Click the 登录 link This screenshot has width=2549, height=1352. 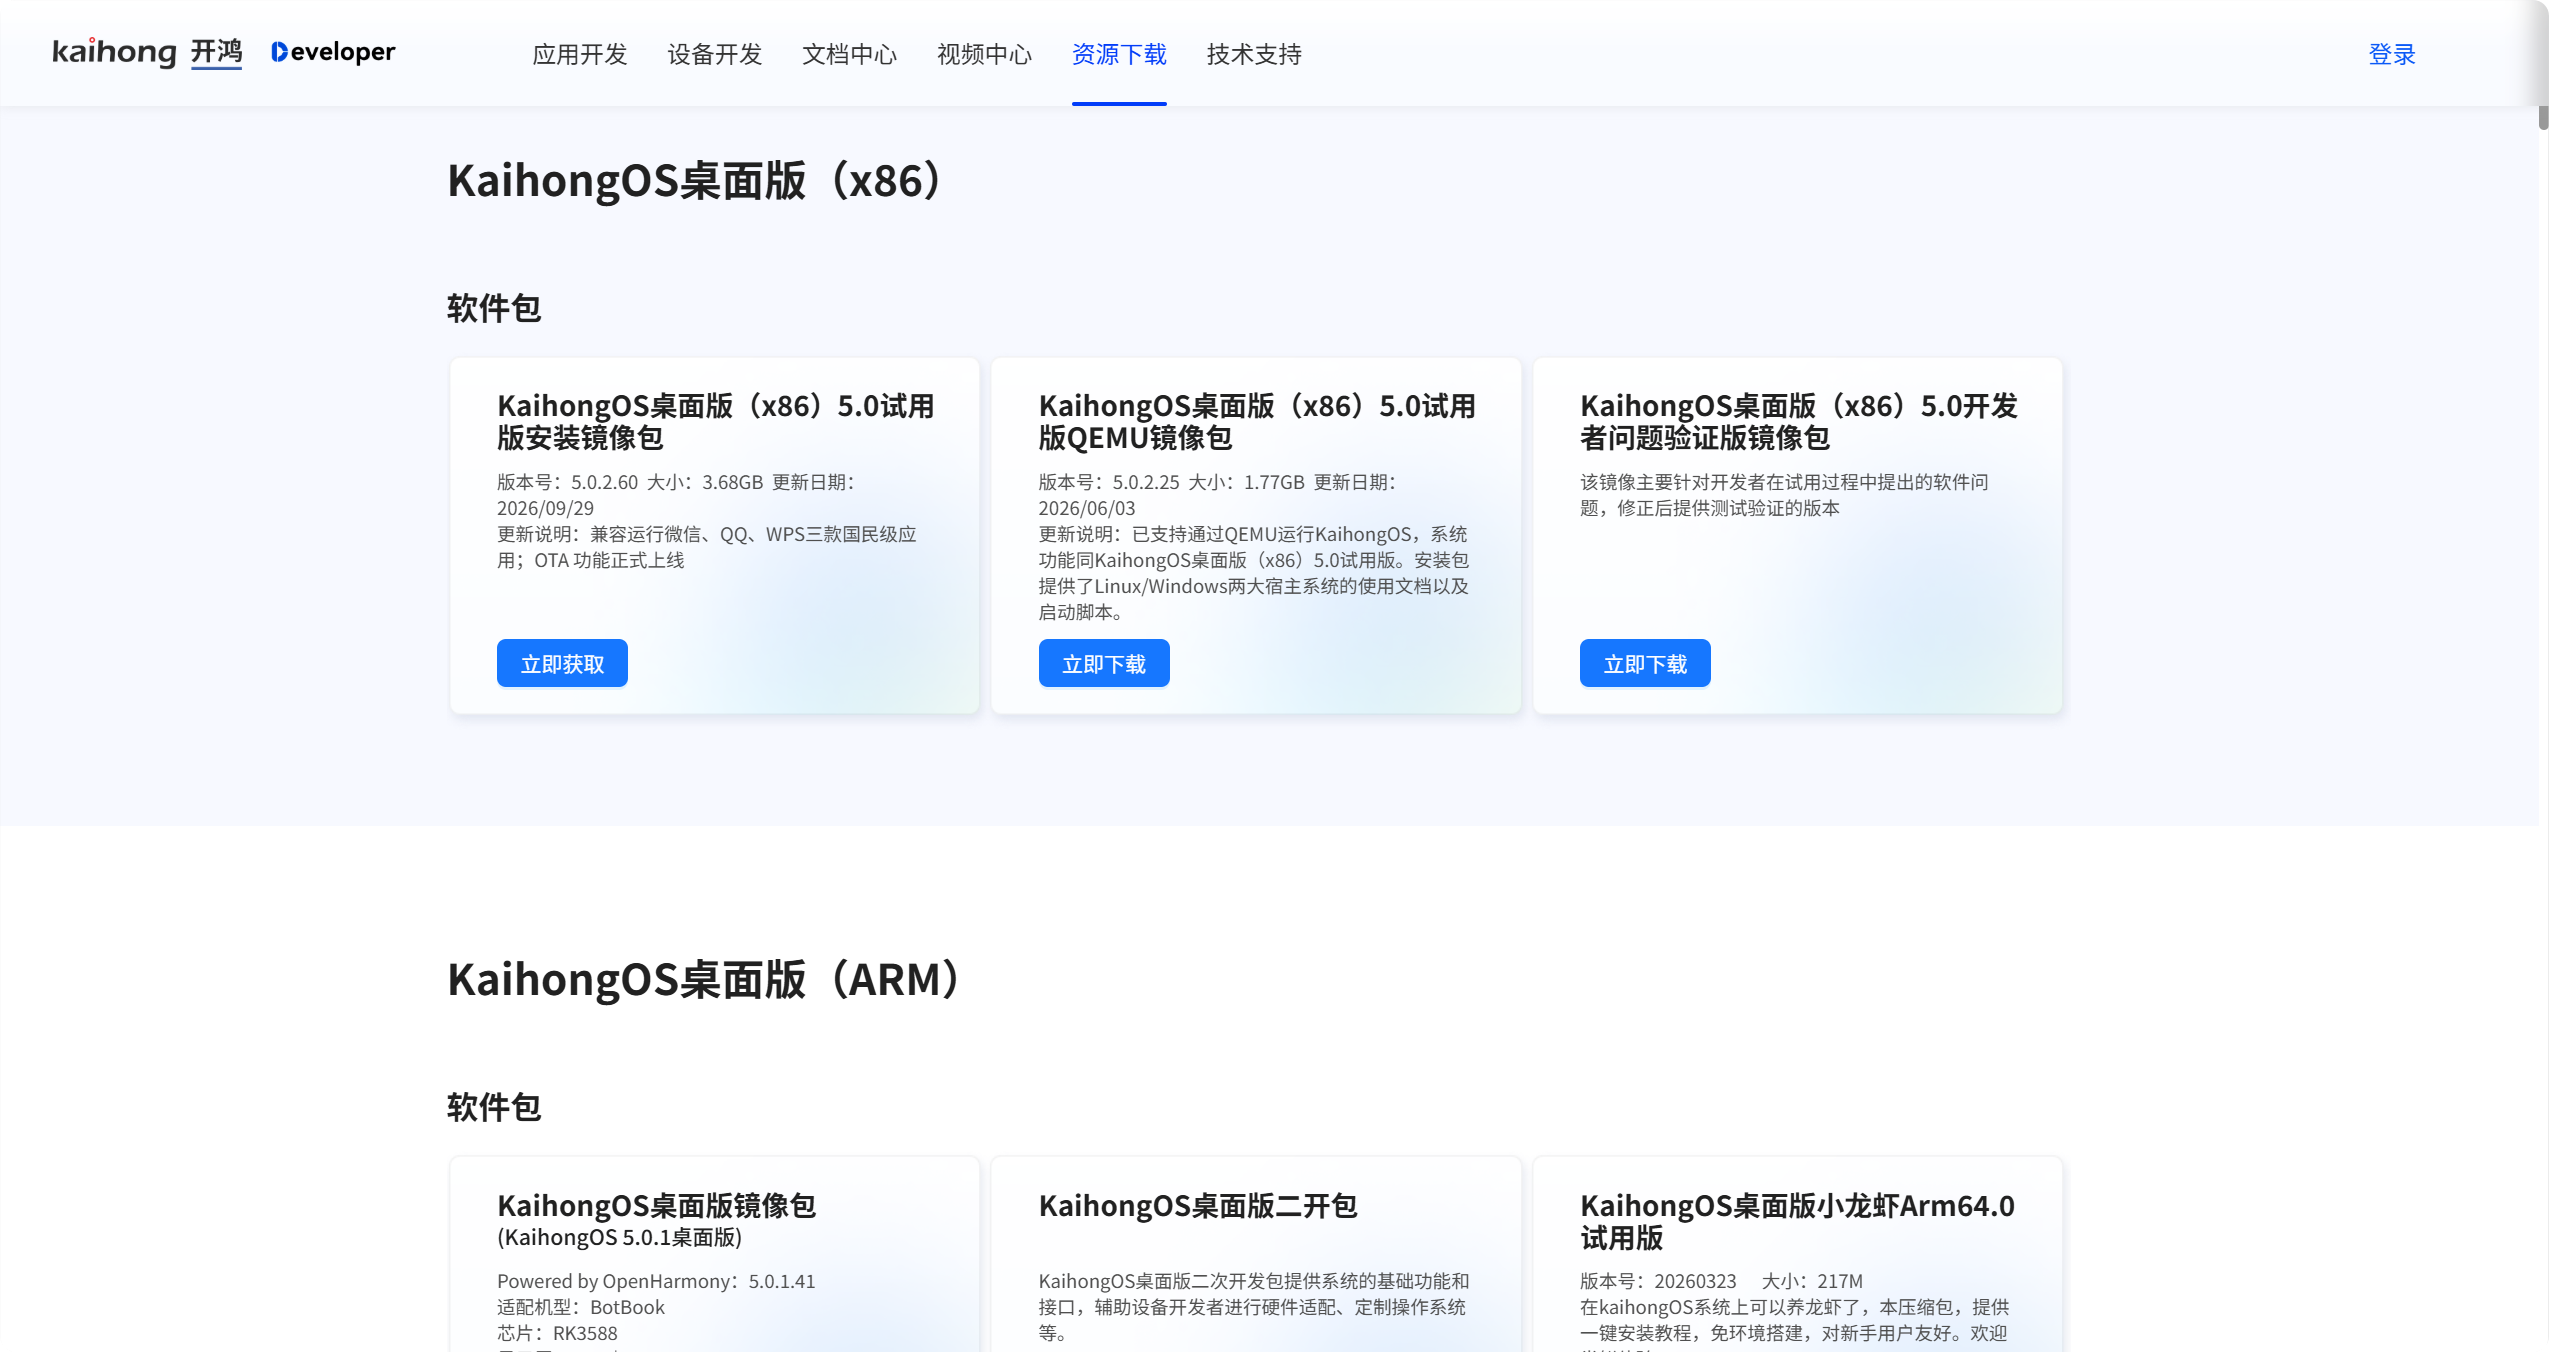click(2392, 54)
